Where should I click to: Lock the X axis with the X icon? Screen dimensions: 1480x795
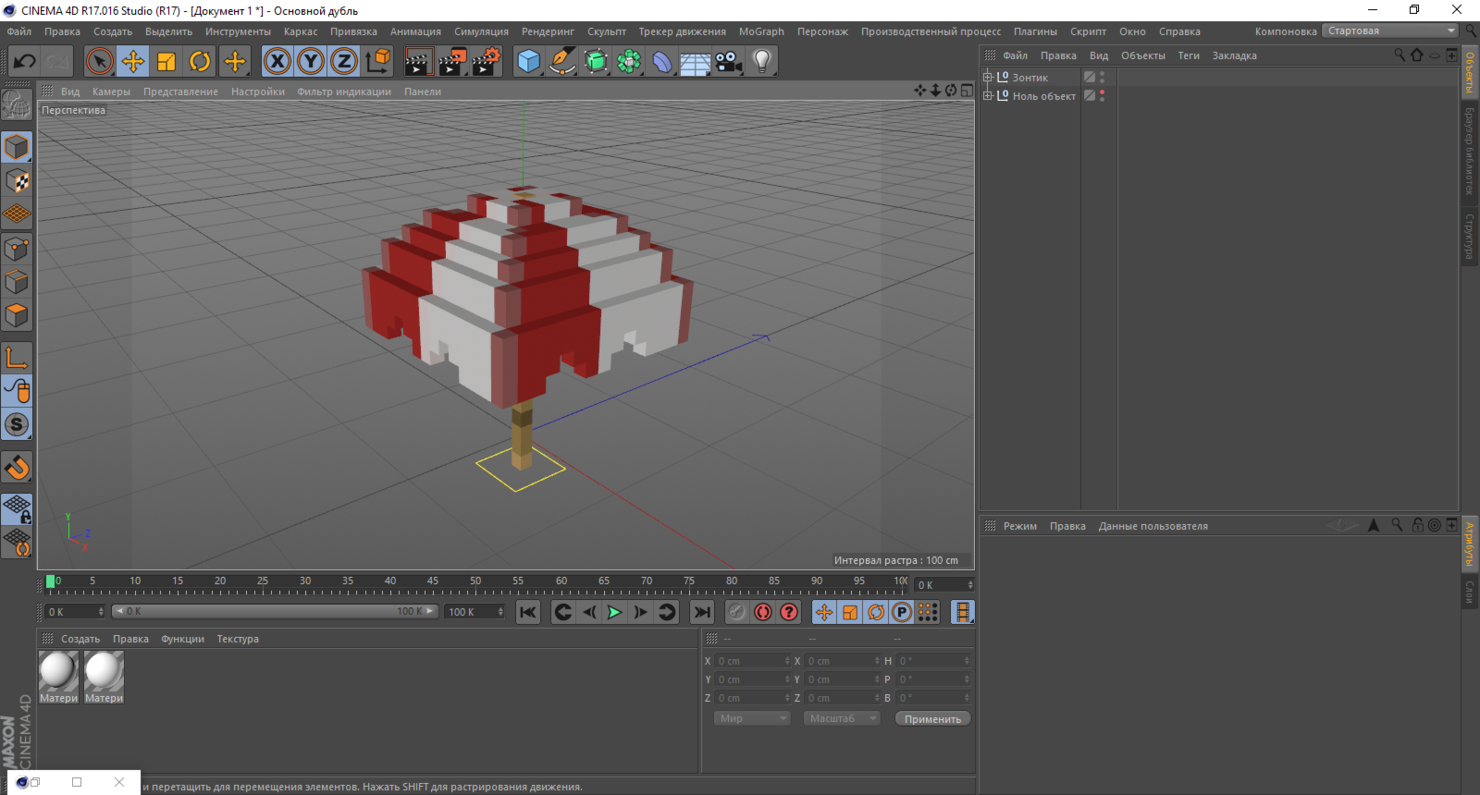(x=277, y=61)
